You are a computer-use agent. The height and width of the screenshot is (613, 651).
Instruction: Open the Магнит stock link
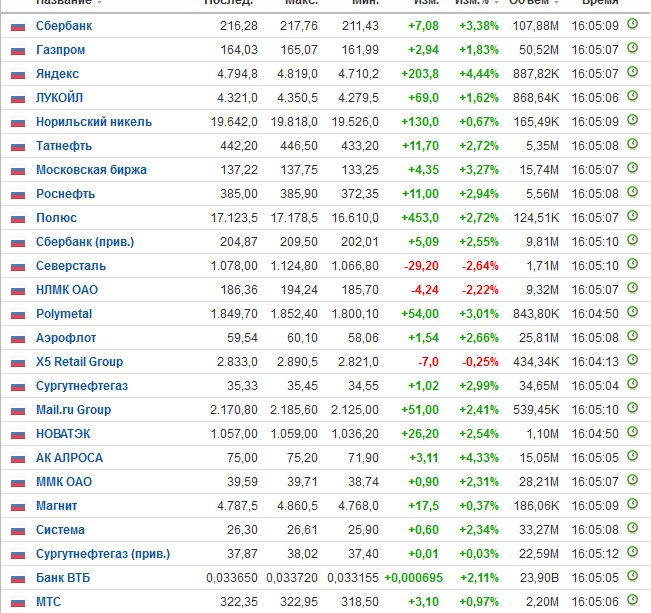click(56, 506)
